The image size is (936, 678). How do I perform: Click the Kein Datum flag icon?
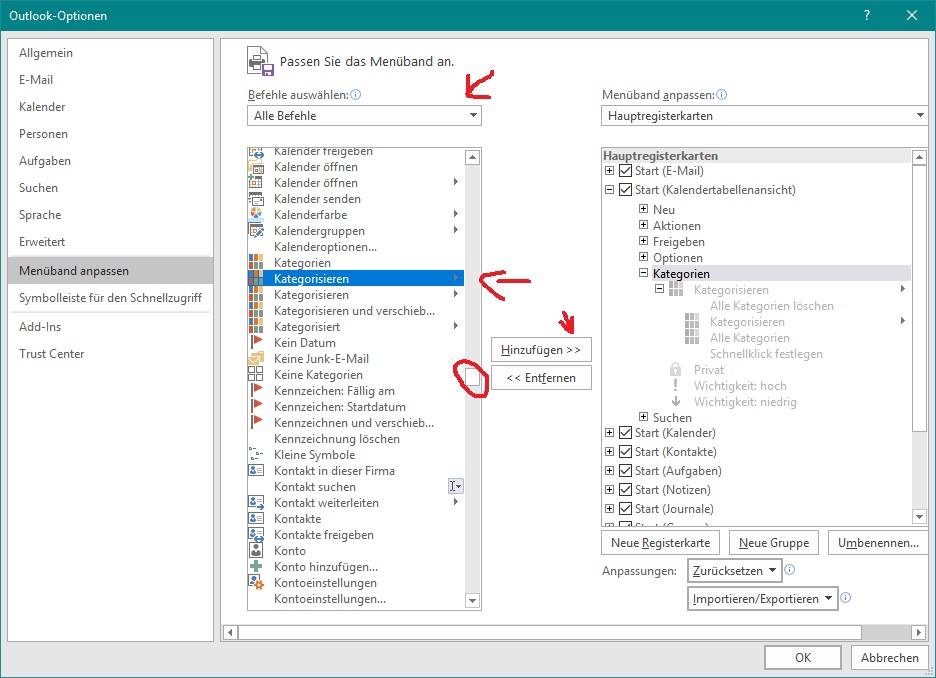[x=255, y=343]
